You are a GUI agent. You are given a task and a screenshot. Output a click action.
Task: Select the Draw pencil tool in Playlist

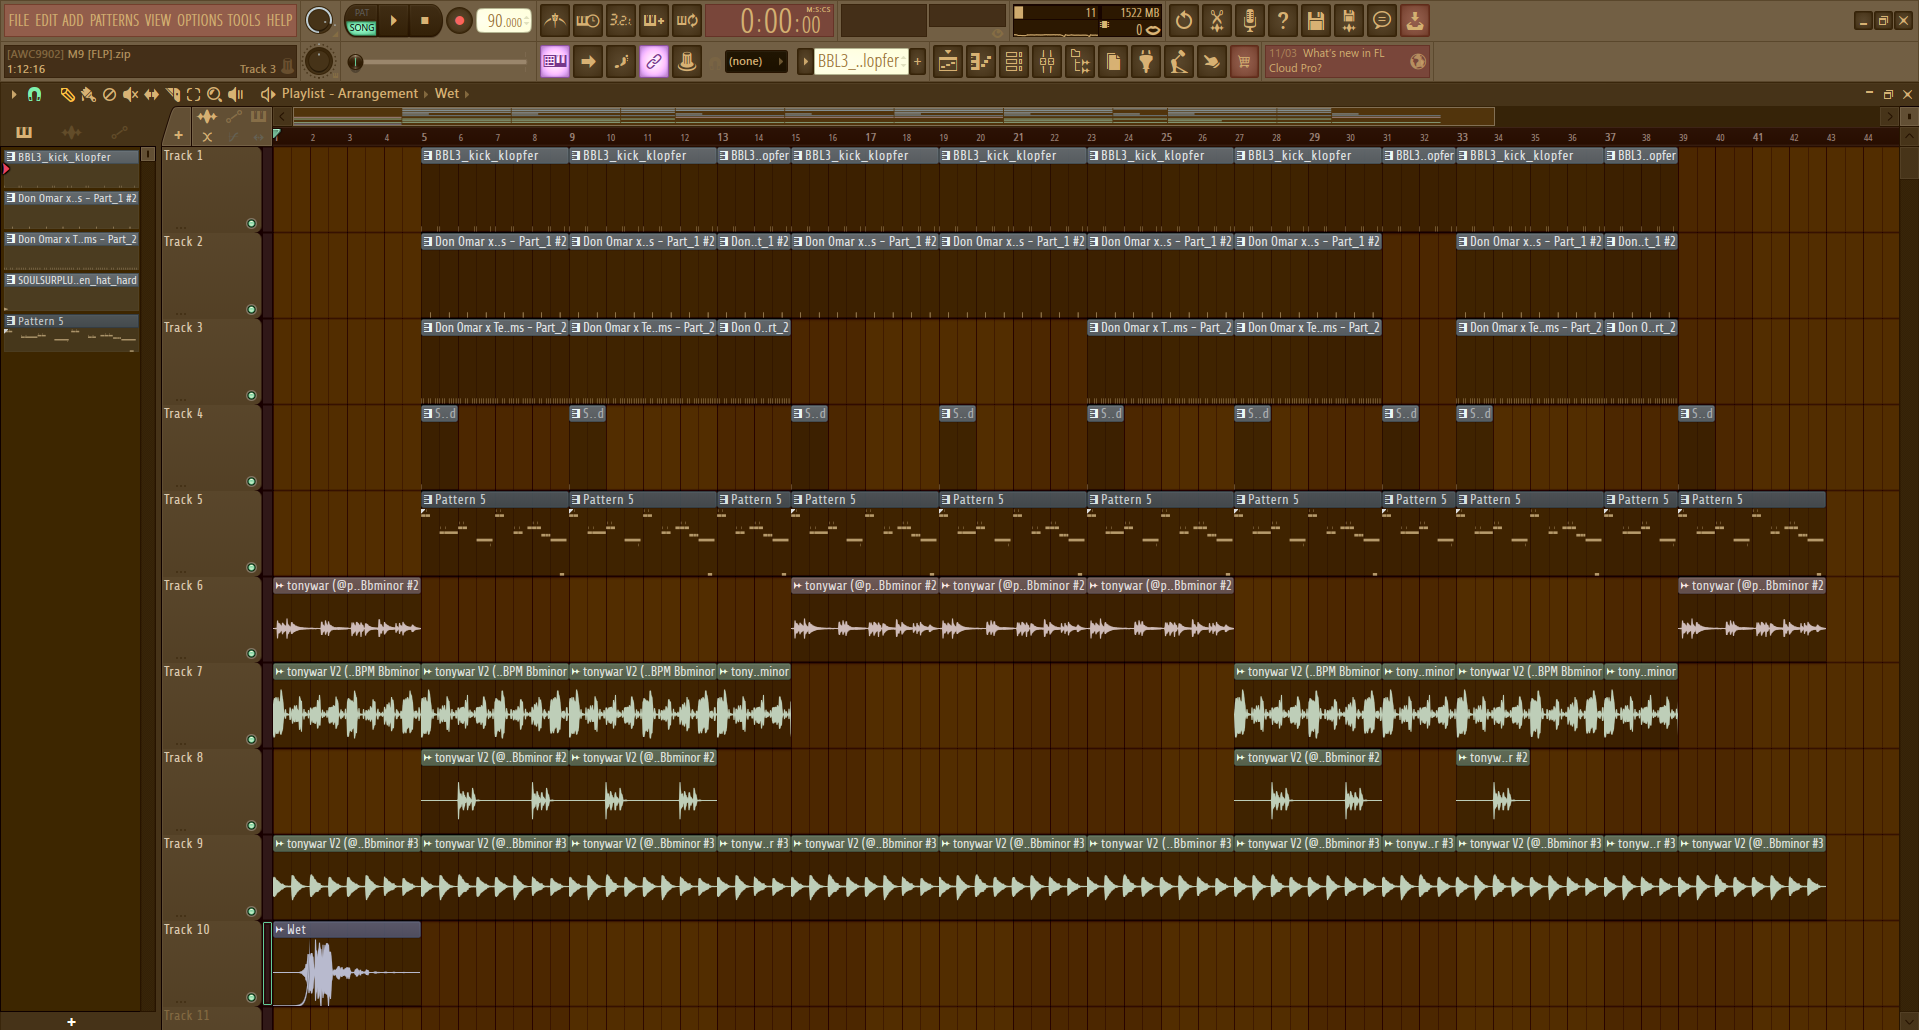point(67,94)
